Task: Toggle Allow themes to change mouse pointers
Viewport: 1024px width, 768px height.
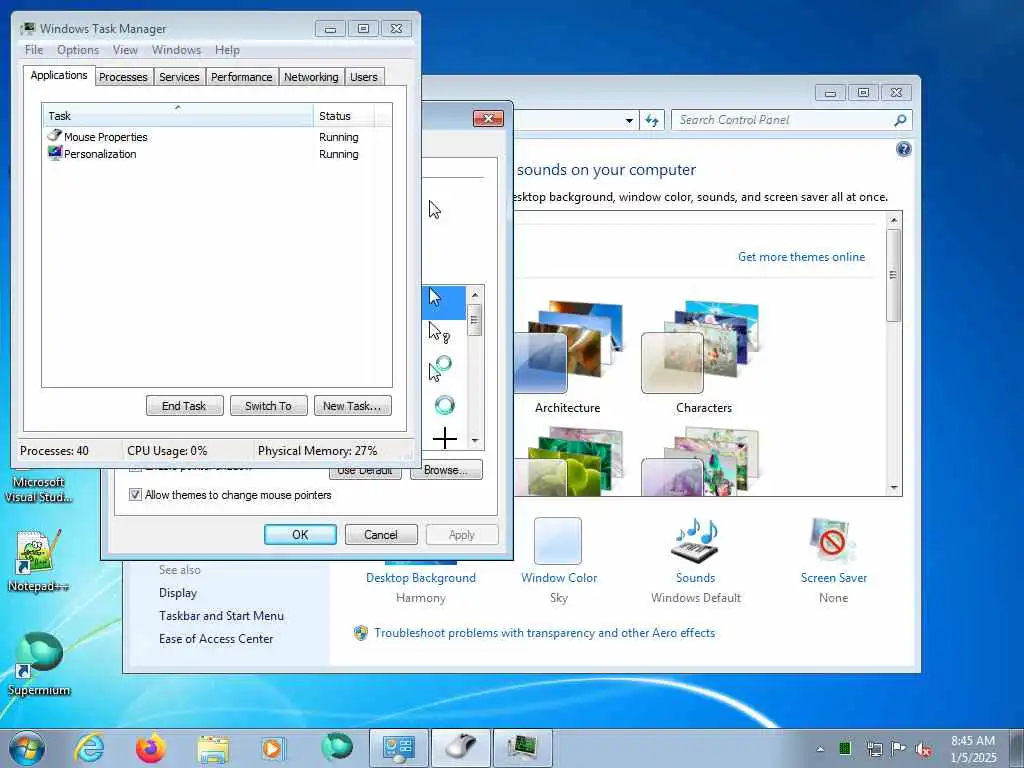Action: tap(135, 495)
